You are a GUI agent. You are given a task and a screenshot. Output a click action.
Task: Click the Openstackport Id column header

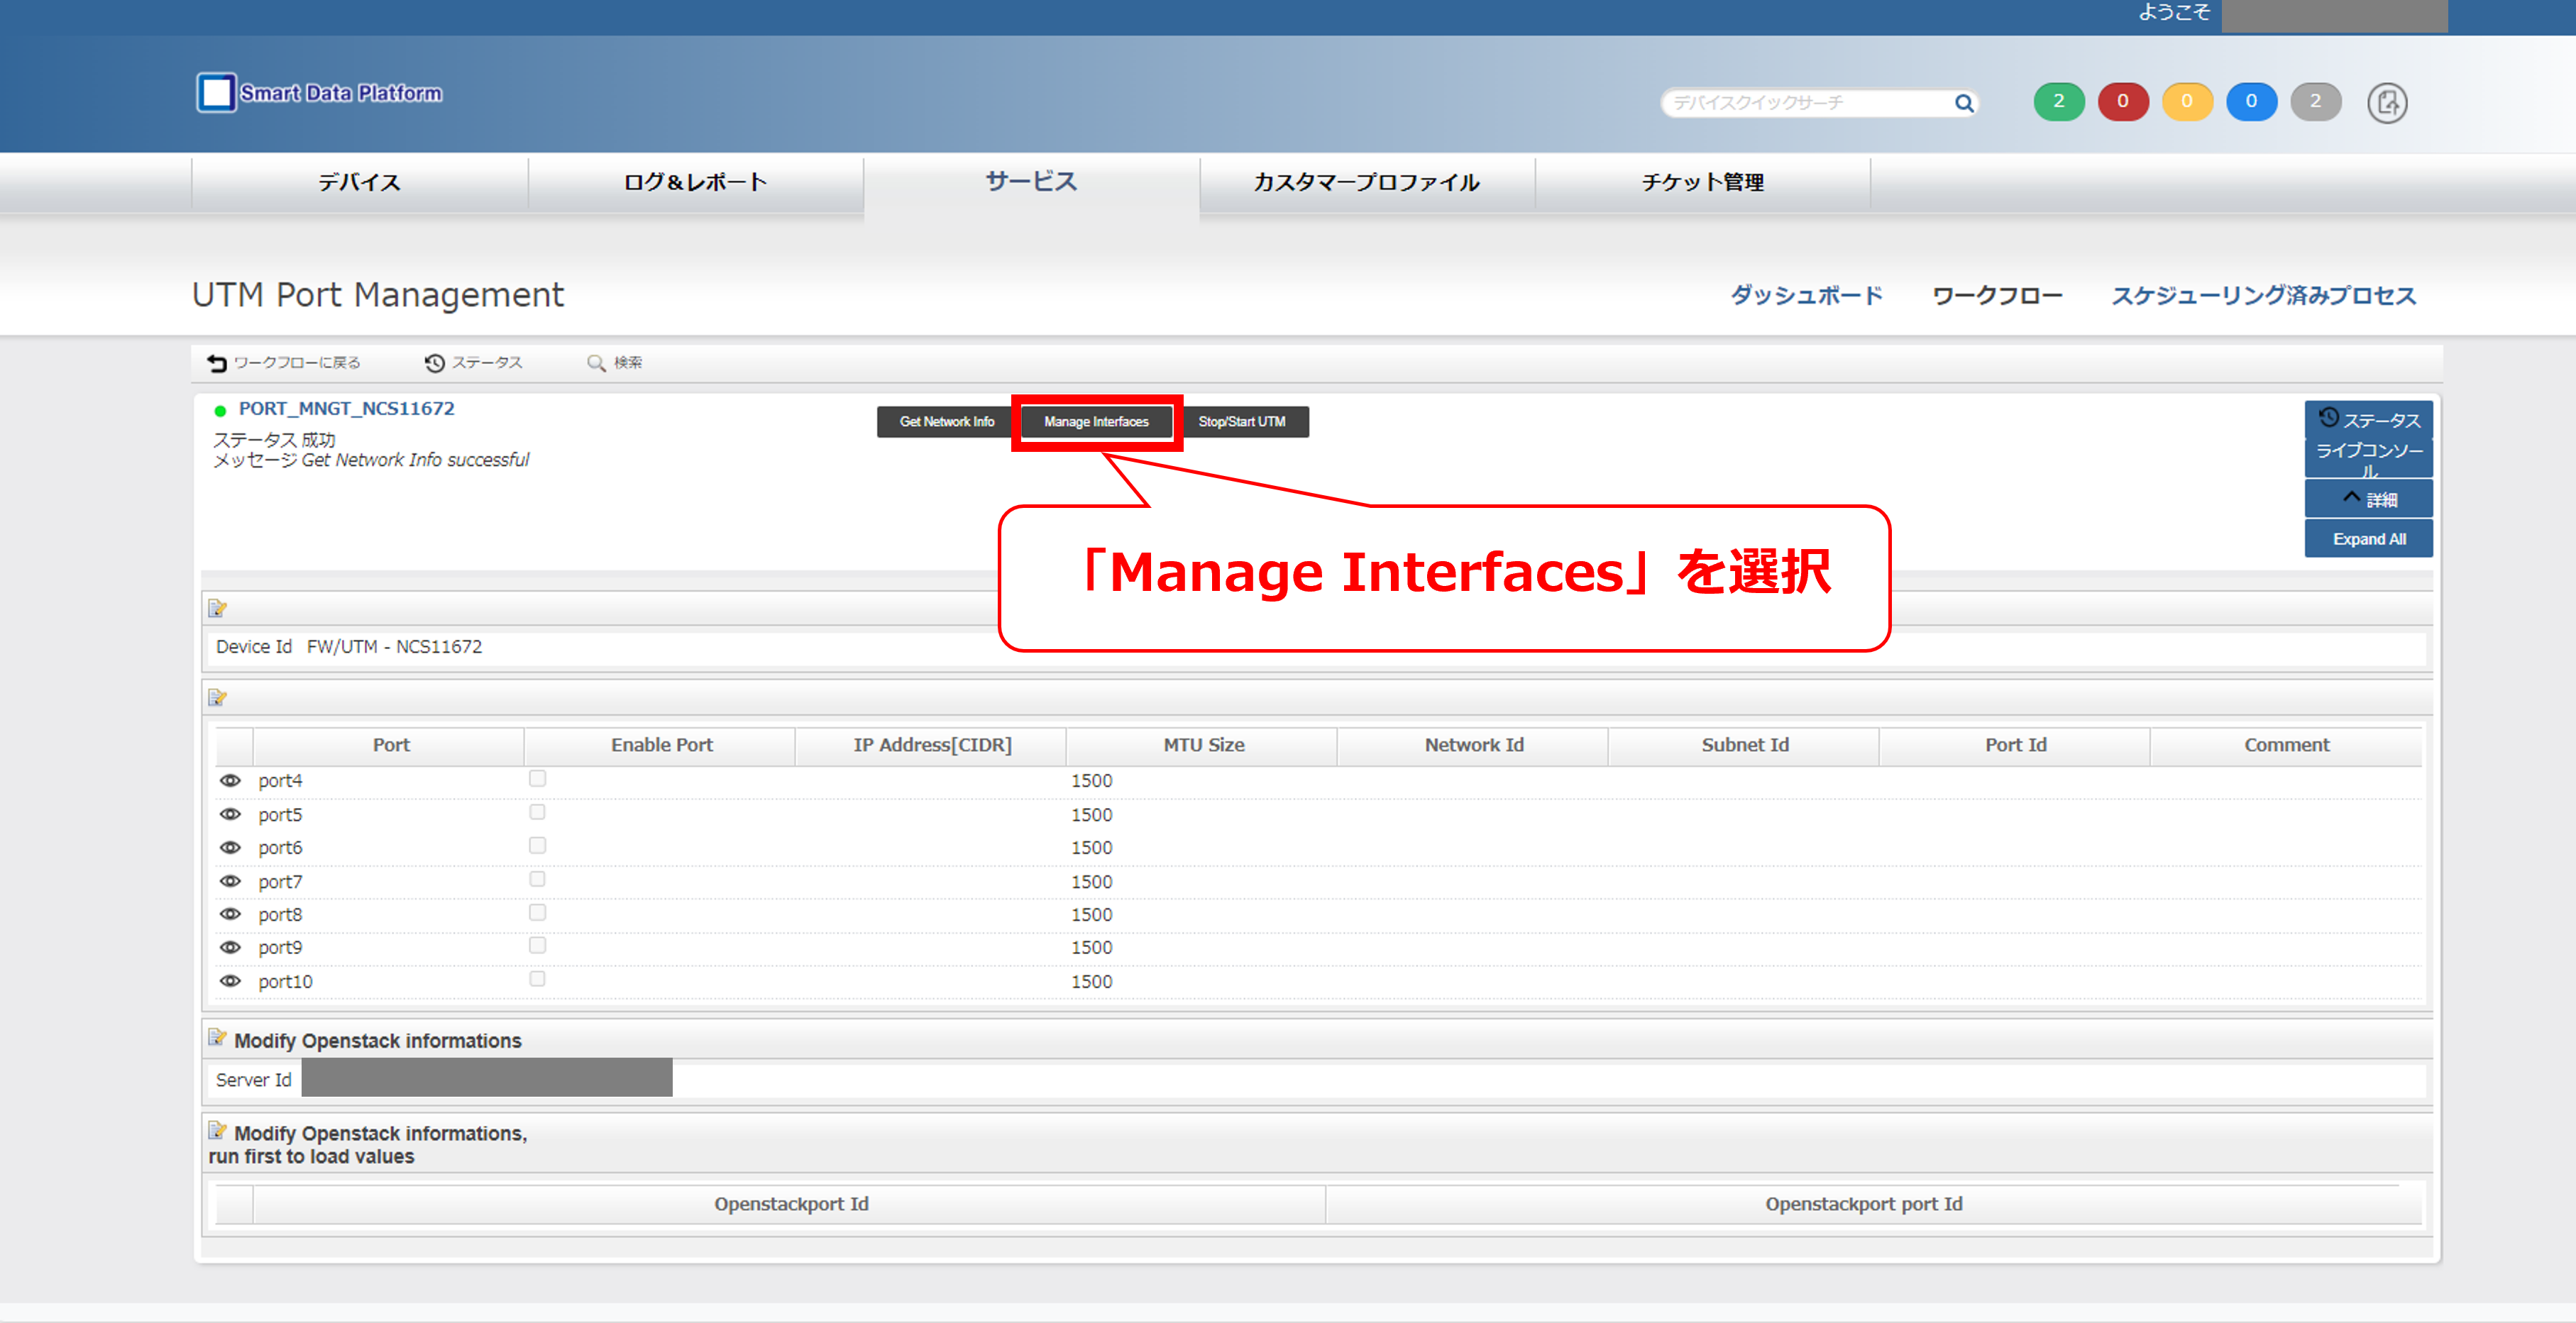(790, 1204)
